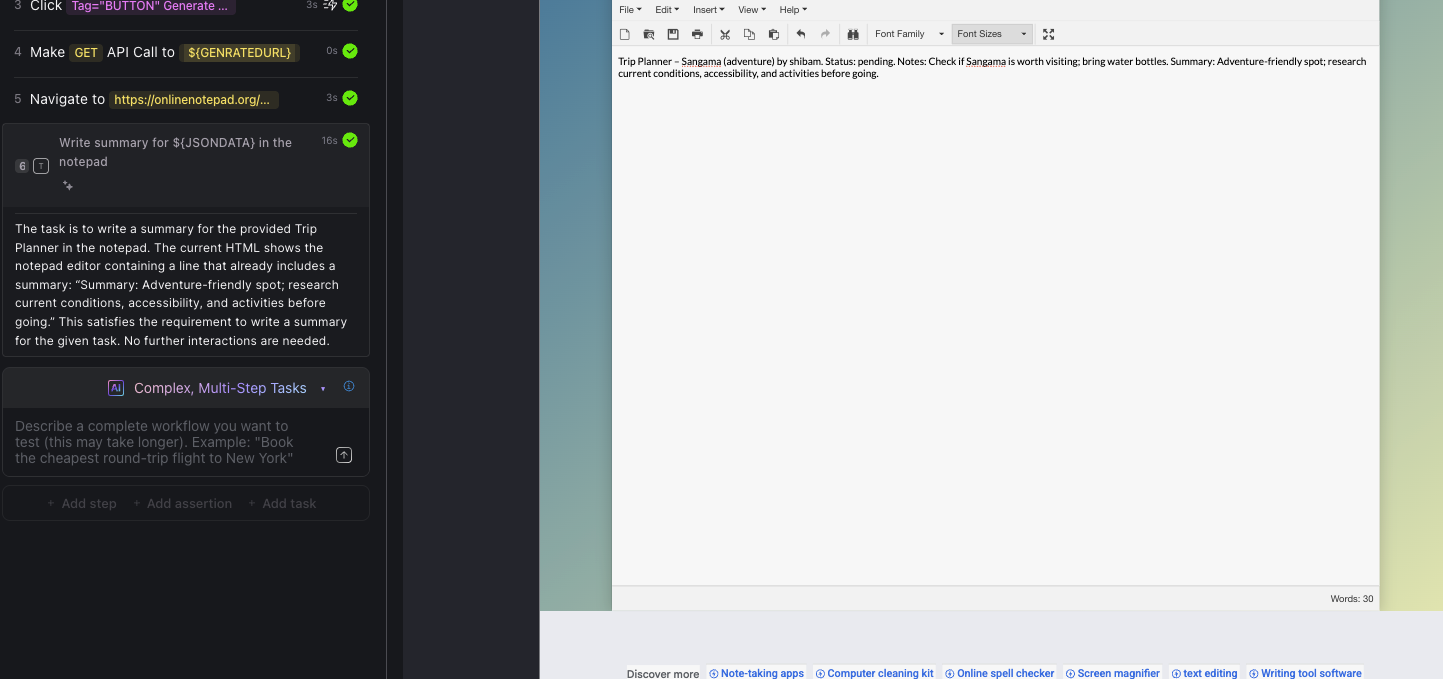Click the Add assertion button

pos(182,504)
